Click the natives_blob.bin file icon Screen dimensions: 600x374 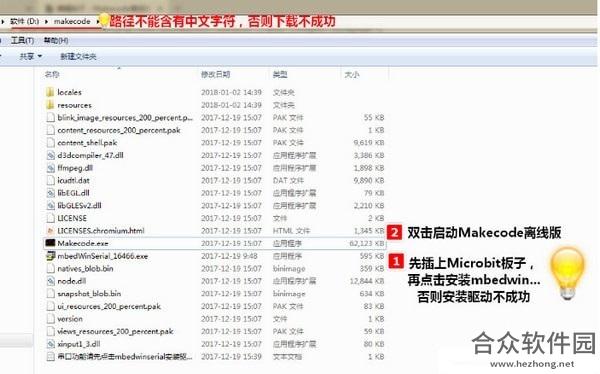click(50, 268)
